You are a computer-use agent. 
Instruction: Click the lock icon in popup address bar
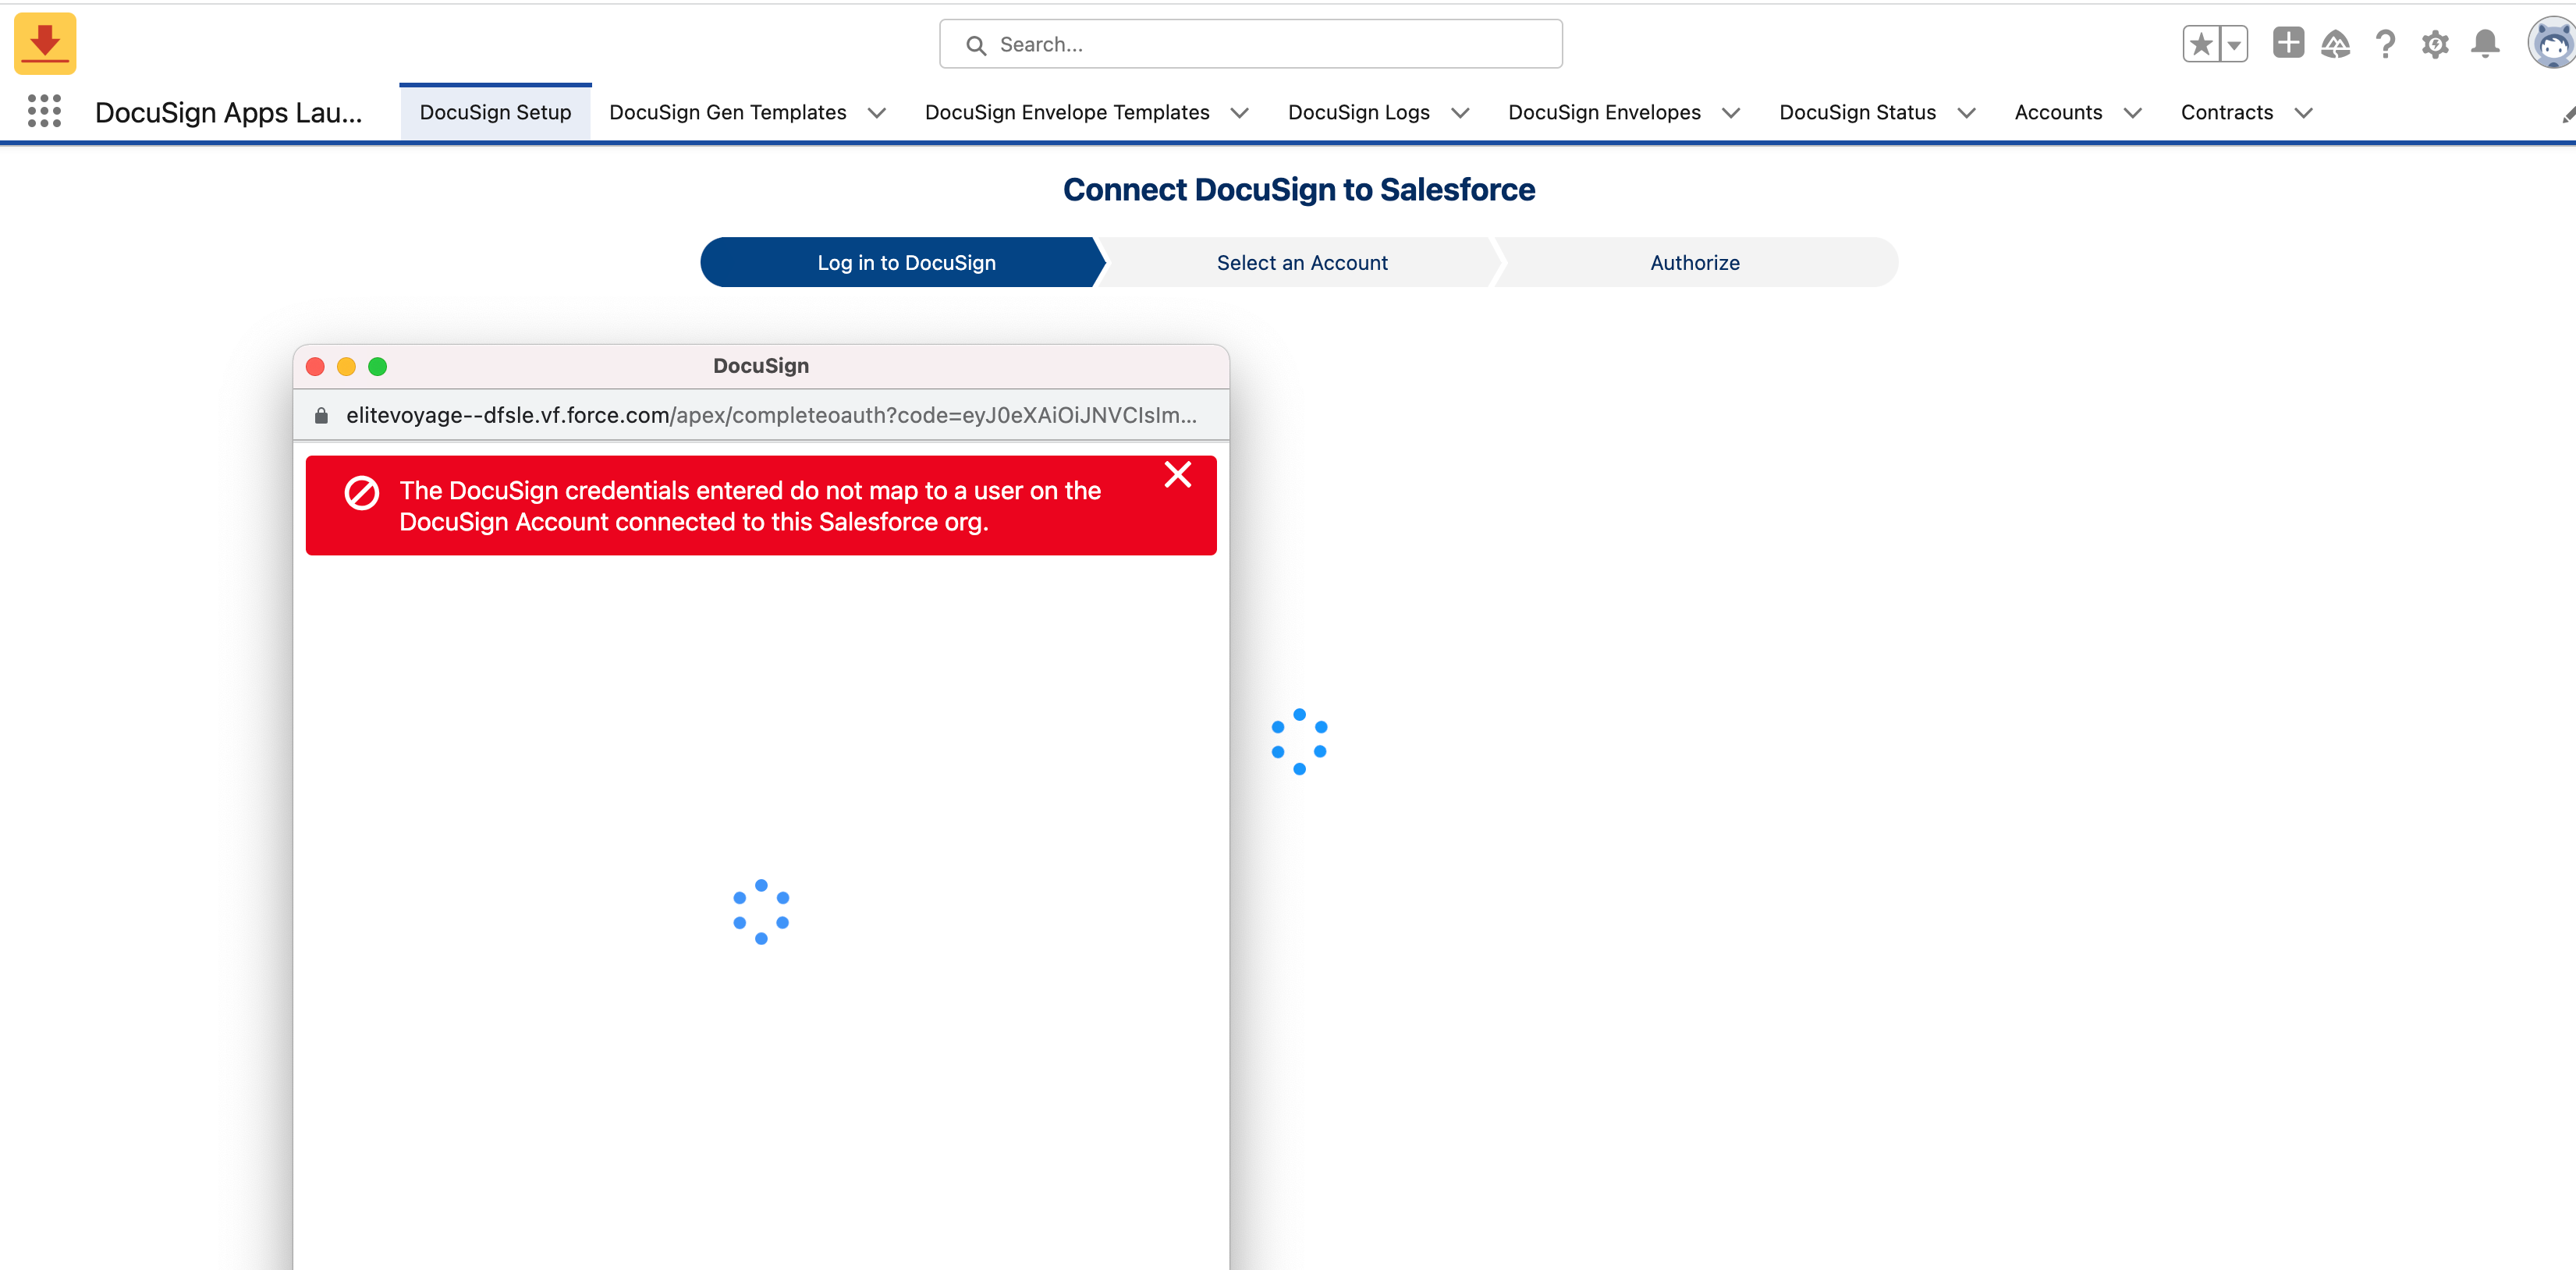321,415
